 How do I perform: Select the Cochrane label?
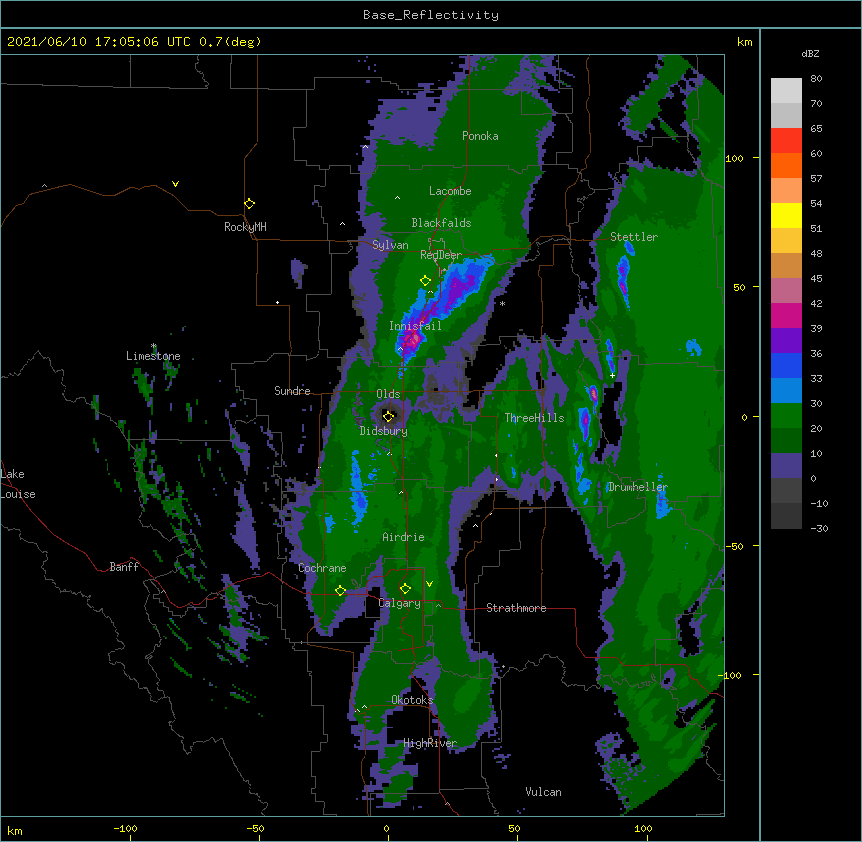(322, 568)
